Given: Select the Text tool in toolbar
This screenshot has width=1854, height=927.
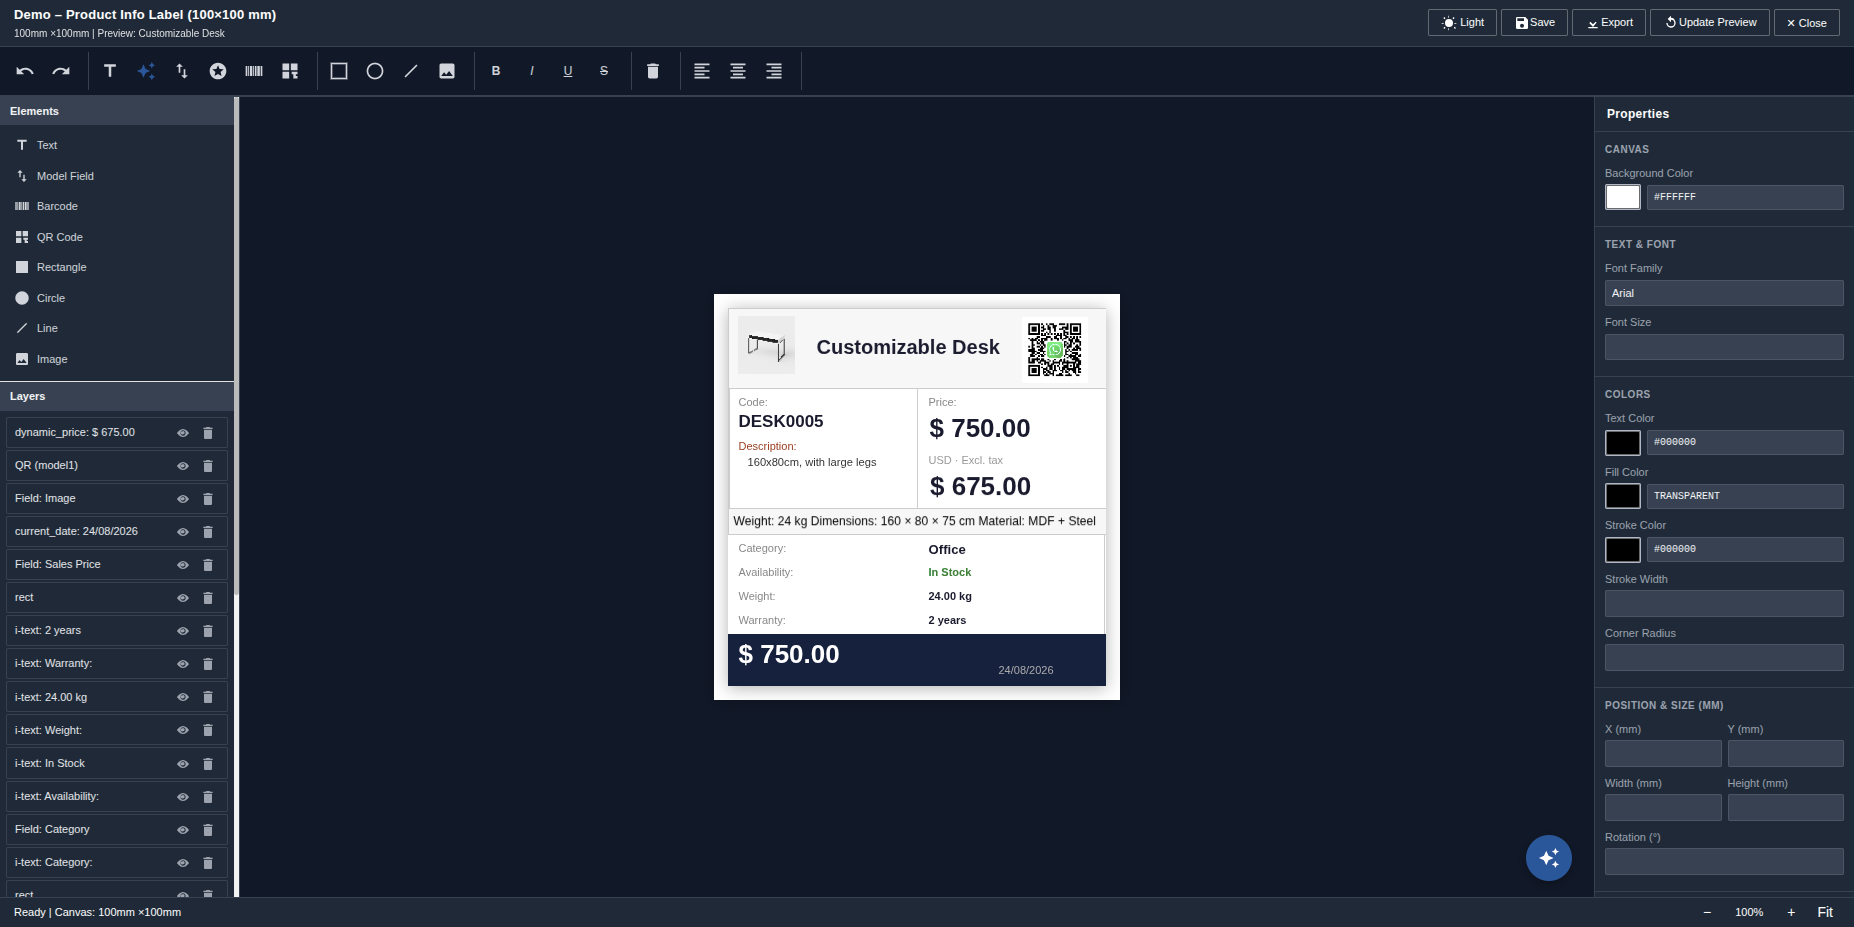Looking at the screenshot, I should coord(110,71).
